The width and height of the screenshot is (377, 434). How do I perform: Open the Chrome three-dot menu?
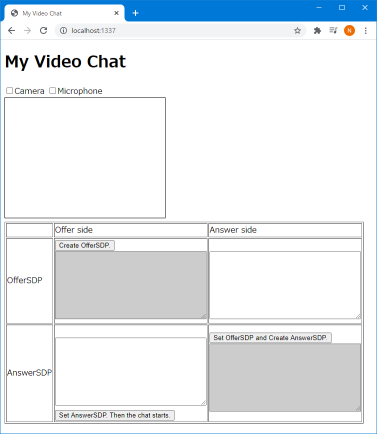click(x=366, y=31)
